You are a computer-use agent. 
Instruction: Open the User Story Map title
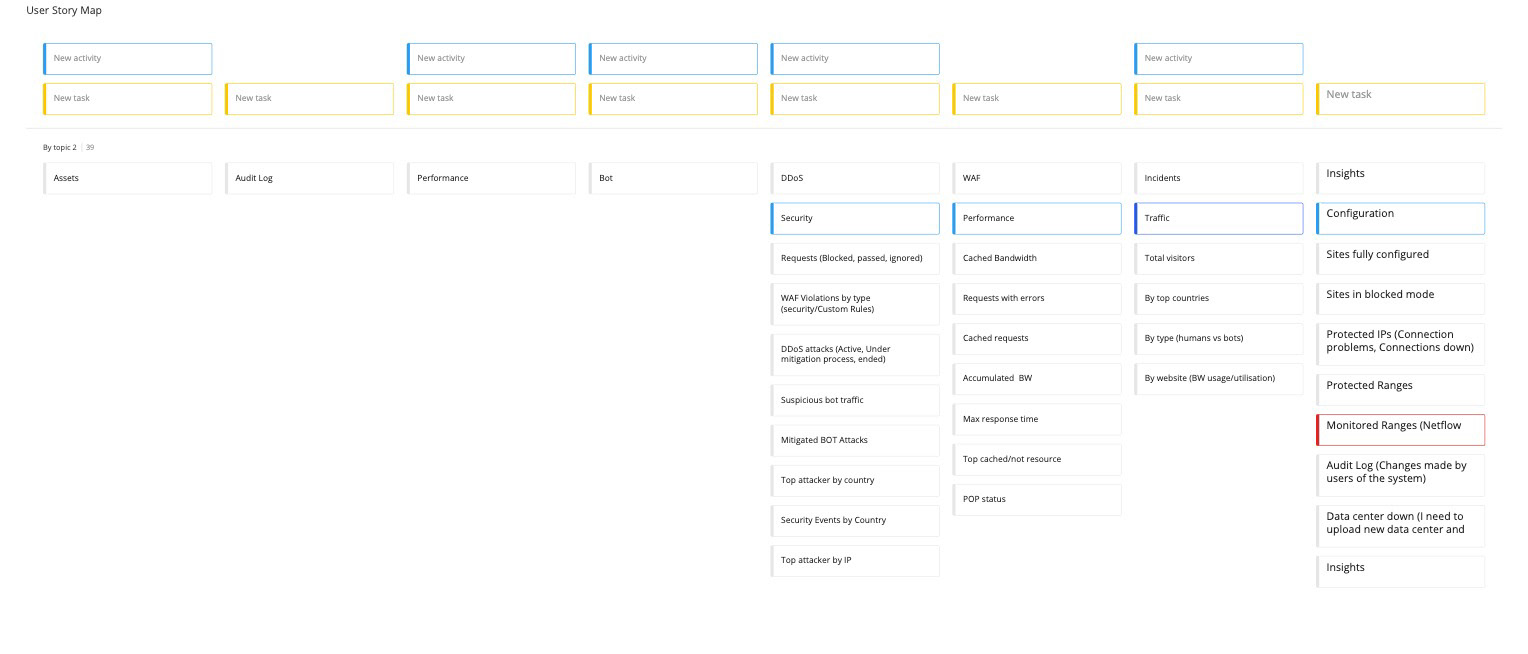click(64, 10)
